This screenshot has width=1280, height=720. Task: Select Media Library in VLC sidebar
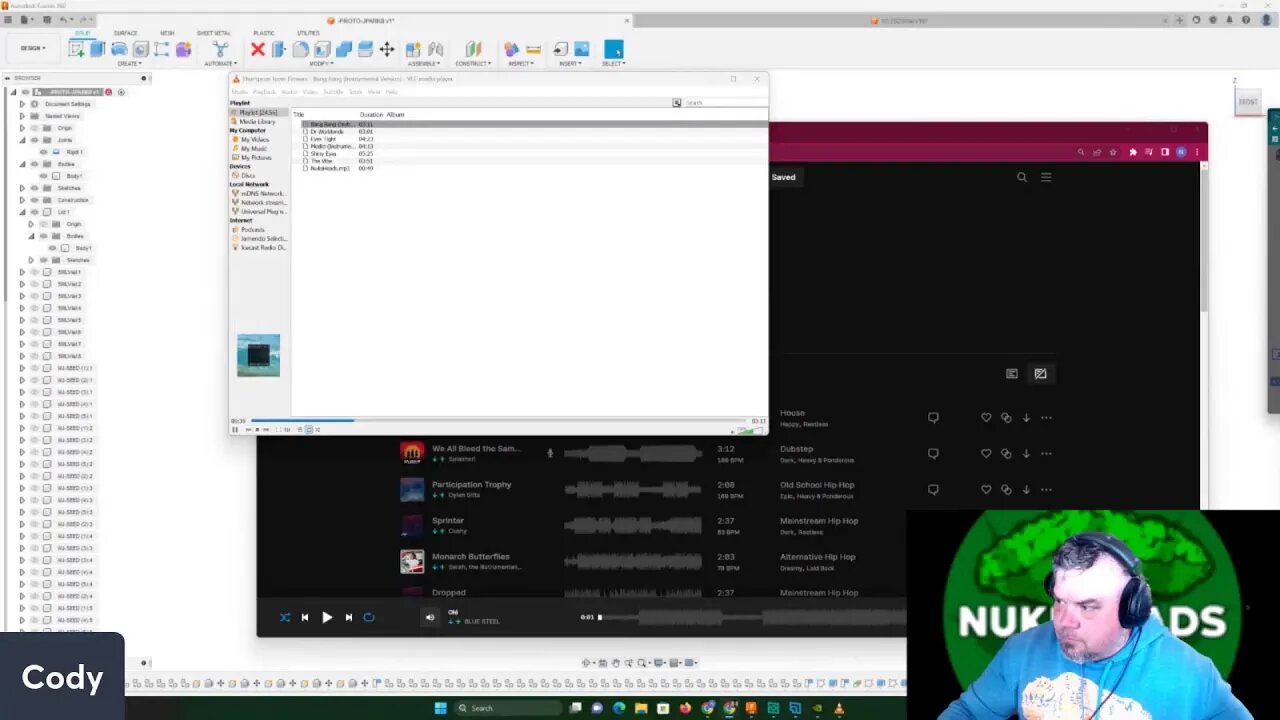pos(257,122)
